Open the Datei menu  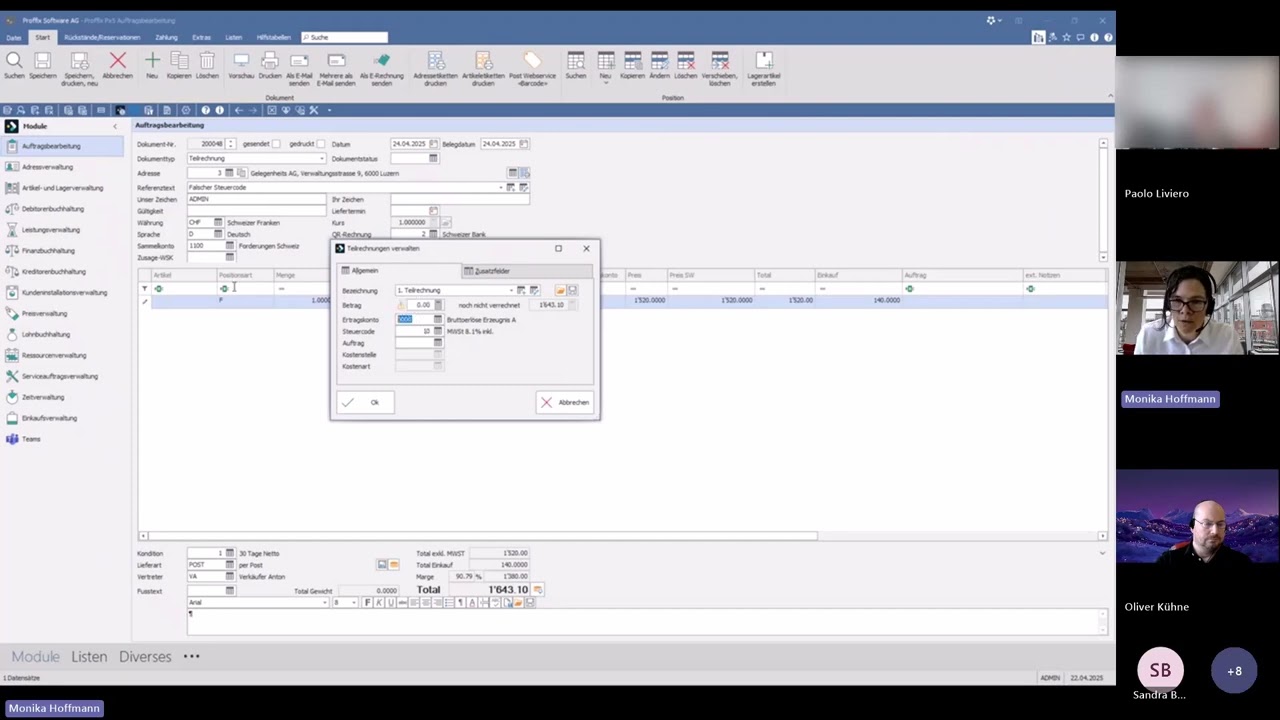click(14, 37)
